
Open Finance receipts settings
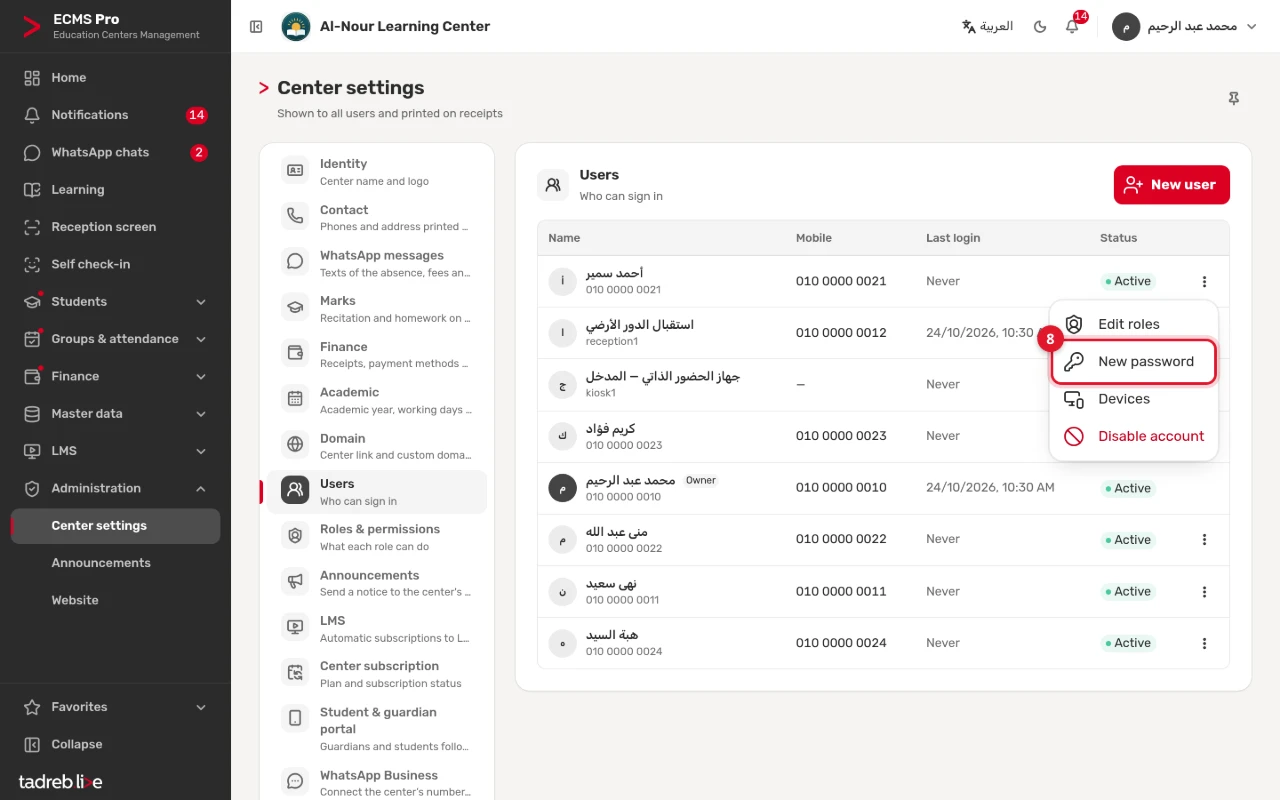pyautogui.click(x=377, y=355)
